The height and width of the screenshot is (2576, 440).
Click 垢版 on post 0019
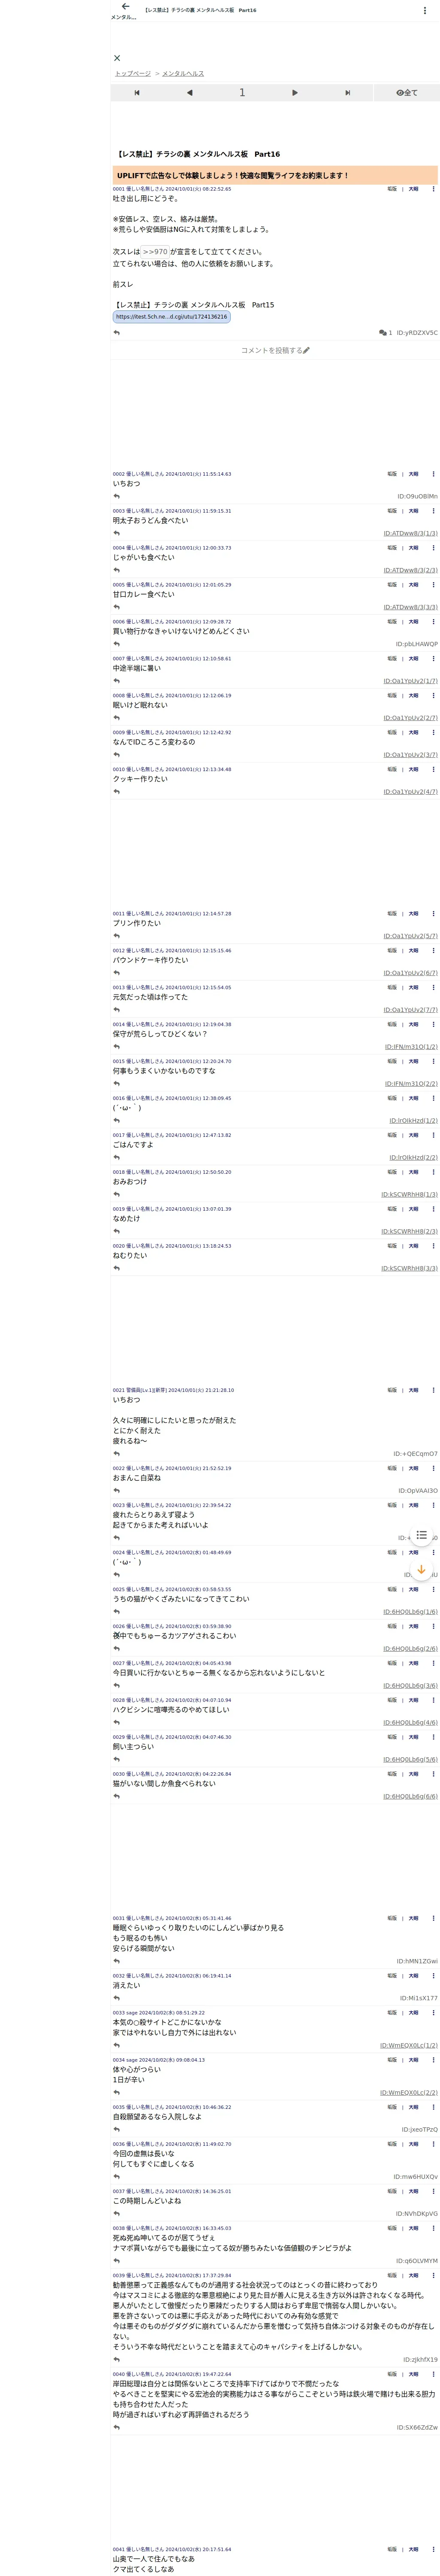tap(392, 1209)
